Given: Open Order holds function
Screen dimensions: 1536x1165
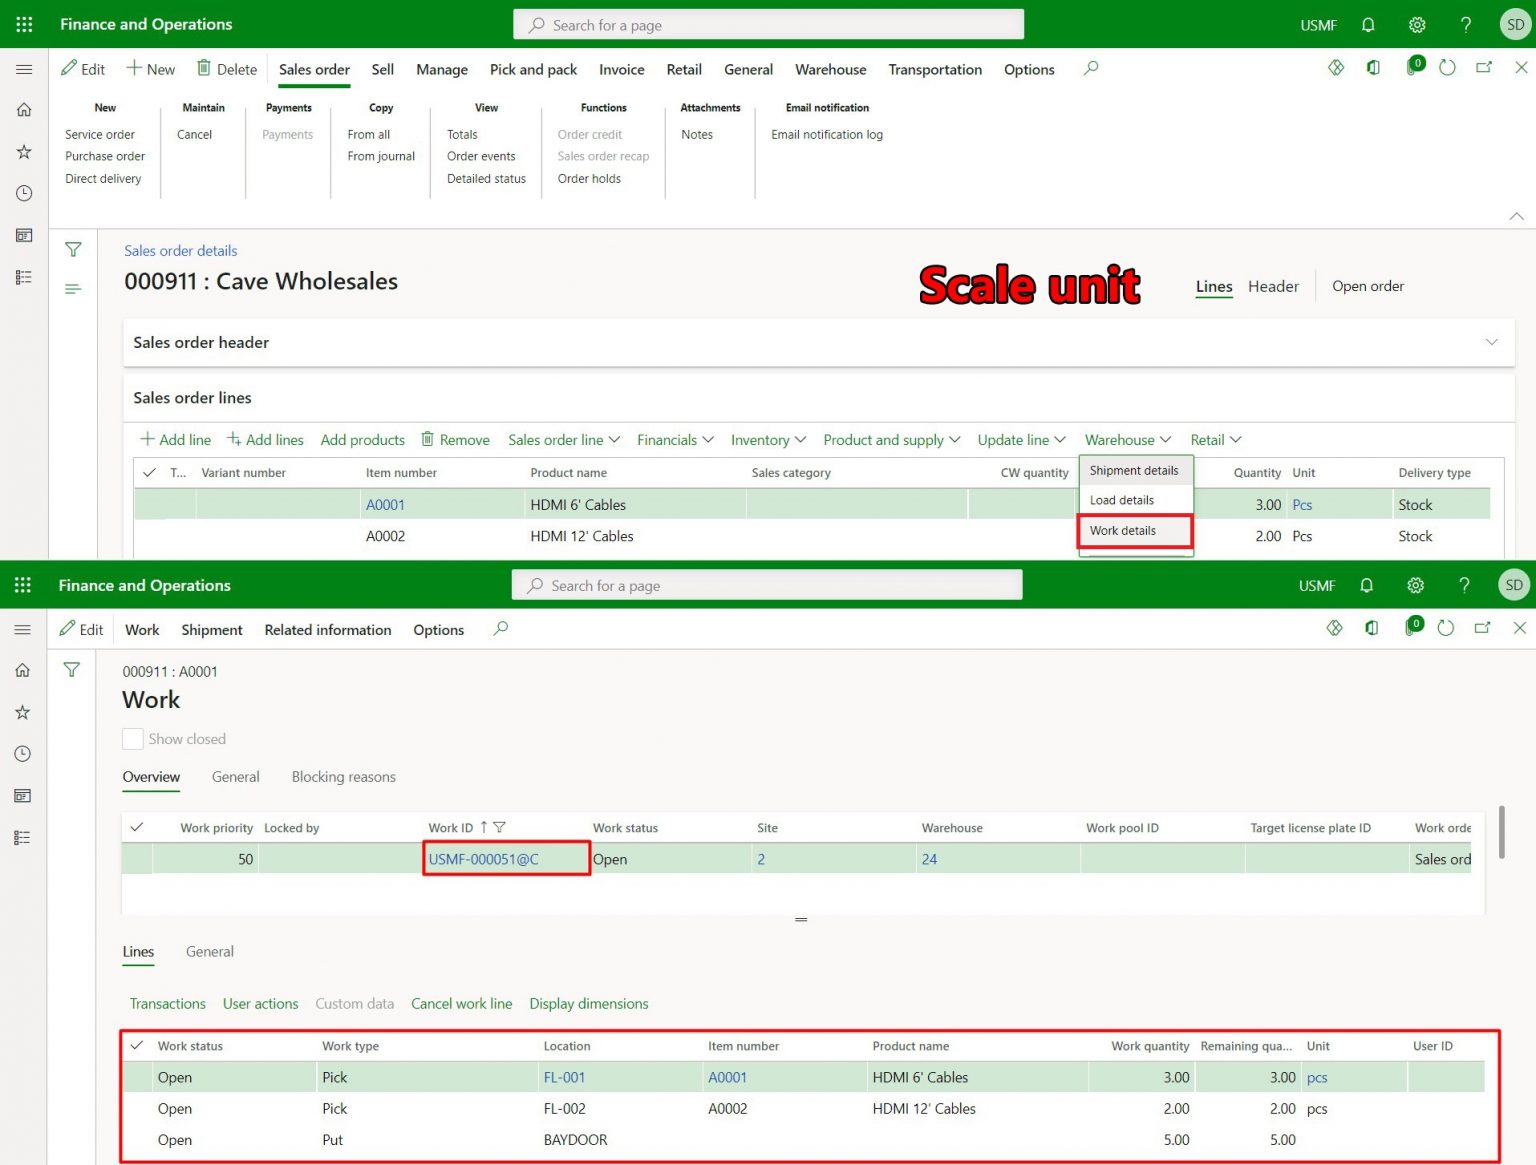Looking at the screenshot, I should pos(589,179).
